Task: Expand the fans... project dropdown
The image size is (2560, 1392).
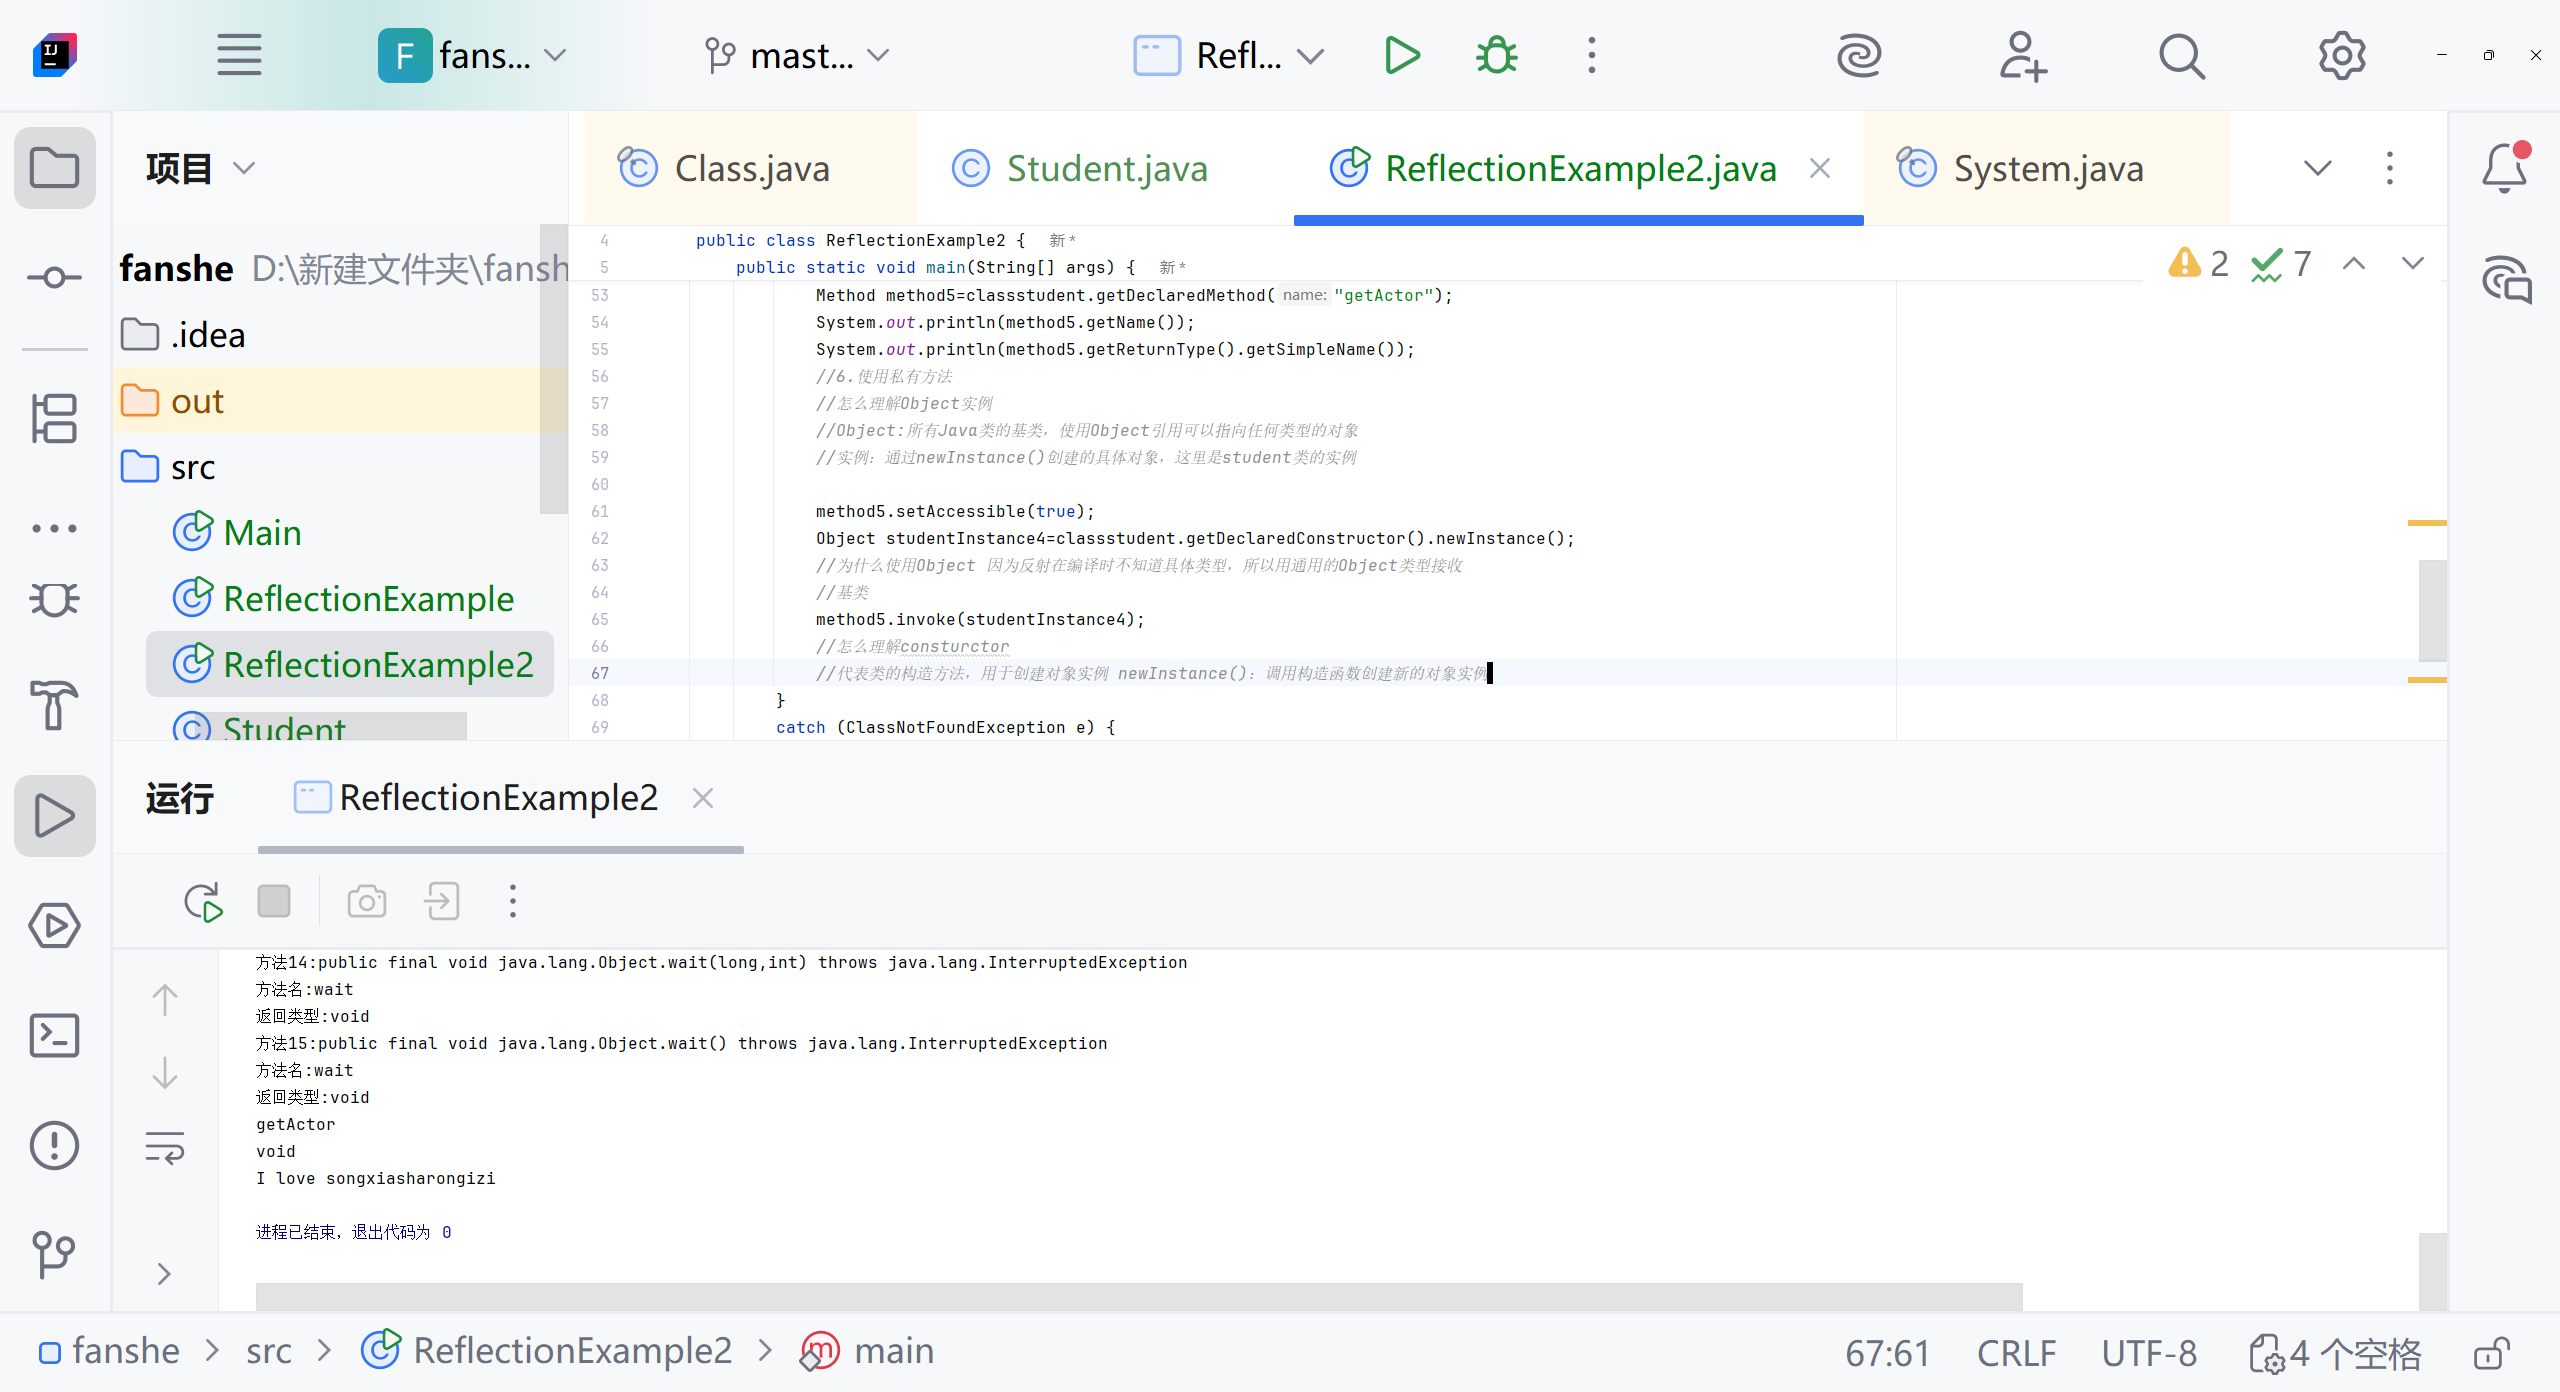Action: [x=472, y=55]
